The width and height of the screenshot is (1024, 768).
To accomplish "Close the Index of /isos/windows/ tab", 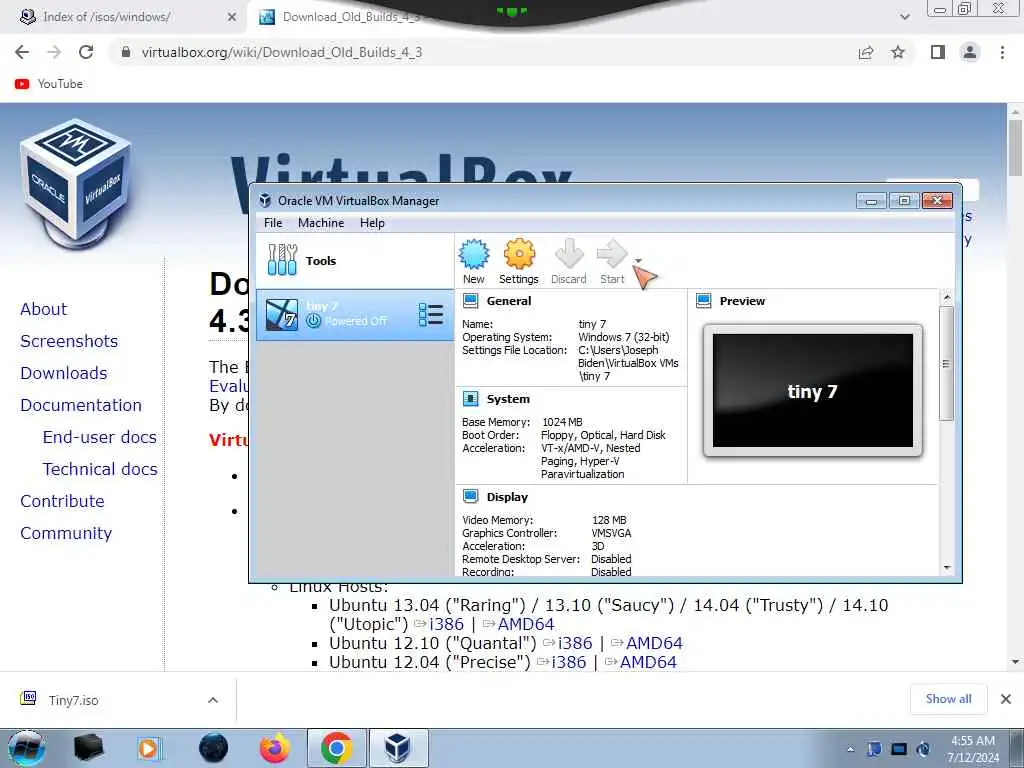I will coord(231,18).
